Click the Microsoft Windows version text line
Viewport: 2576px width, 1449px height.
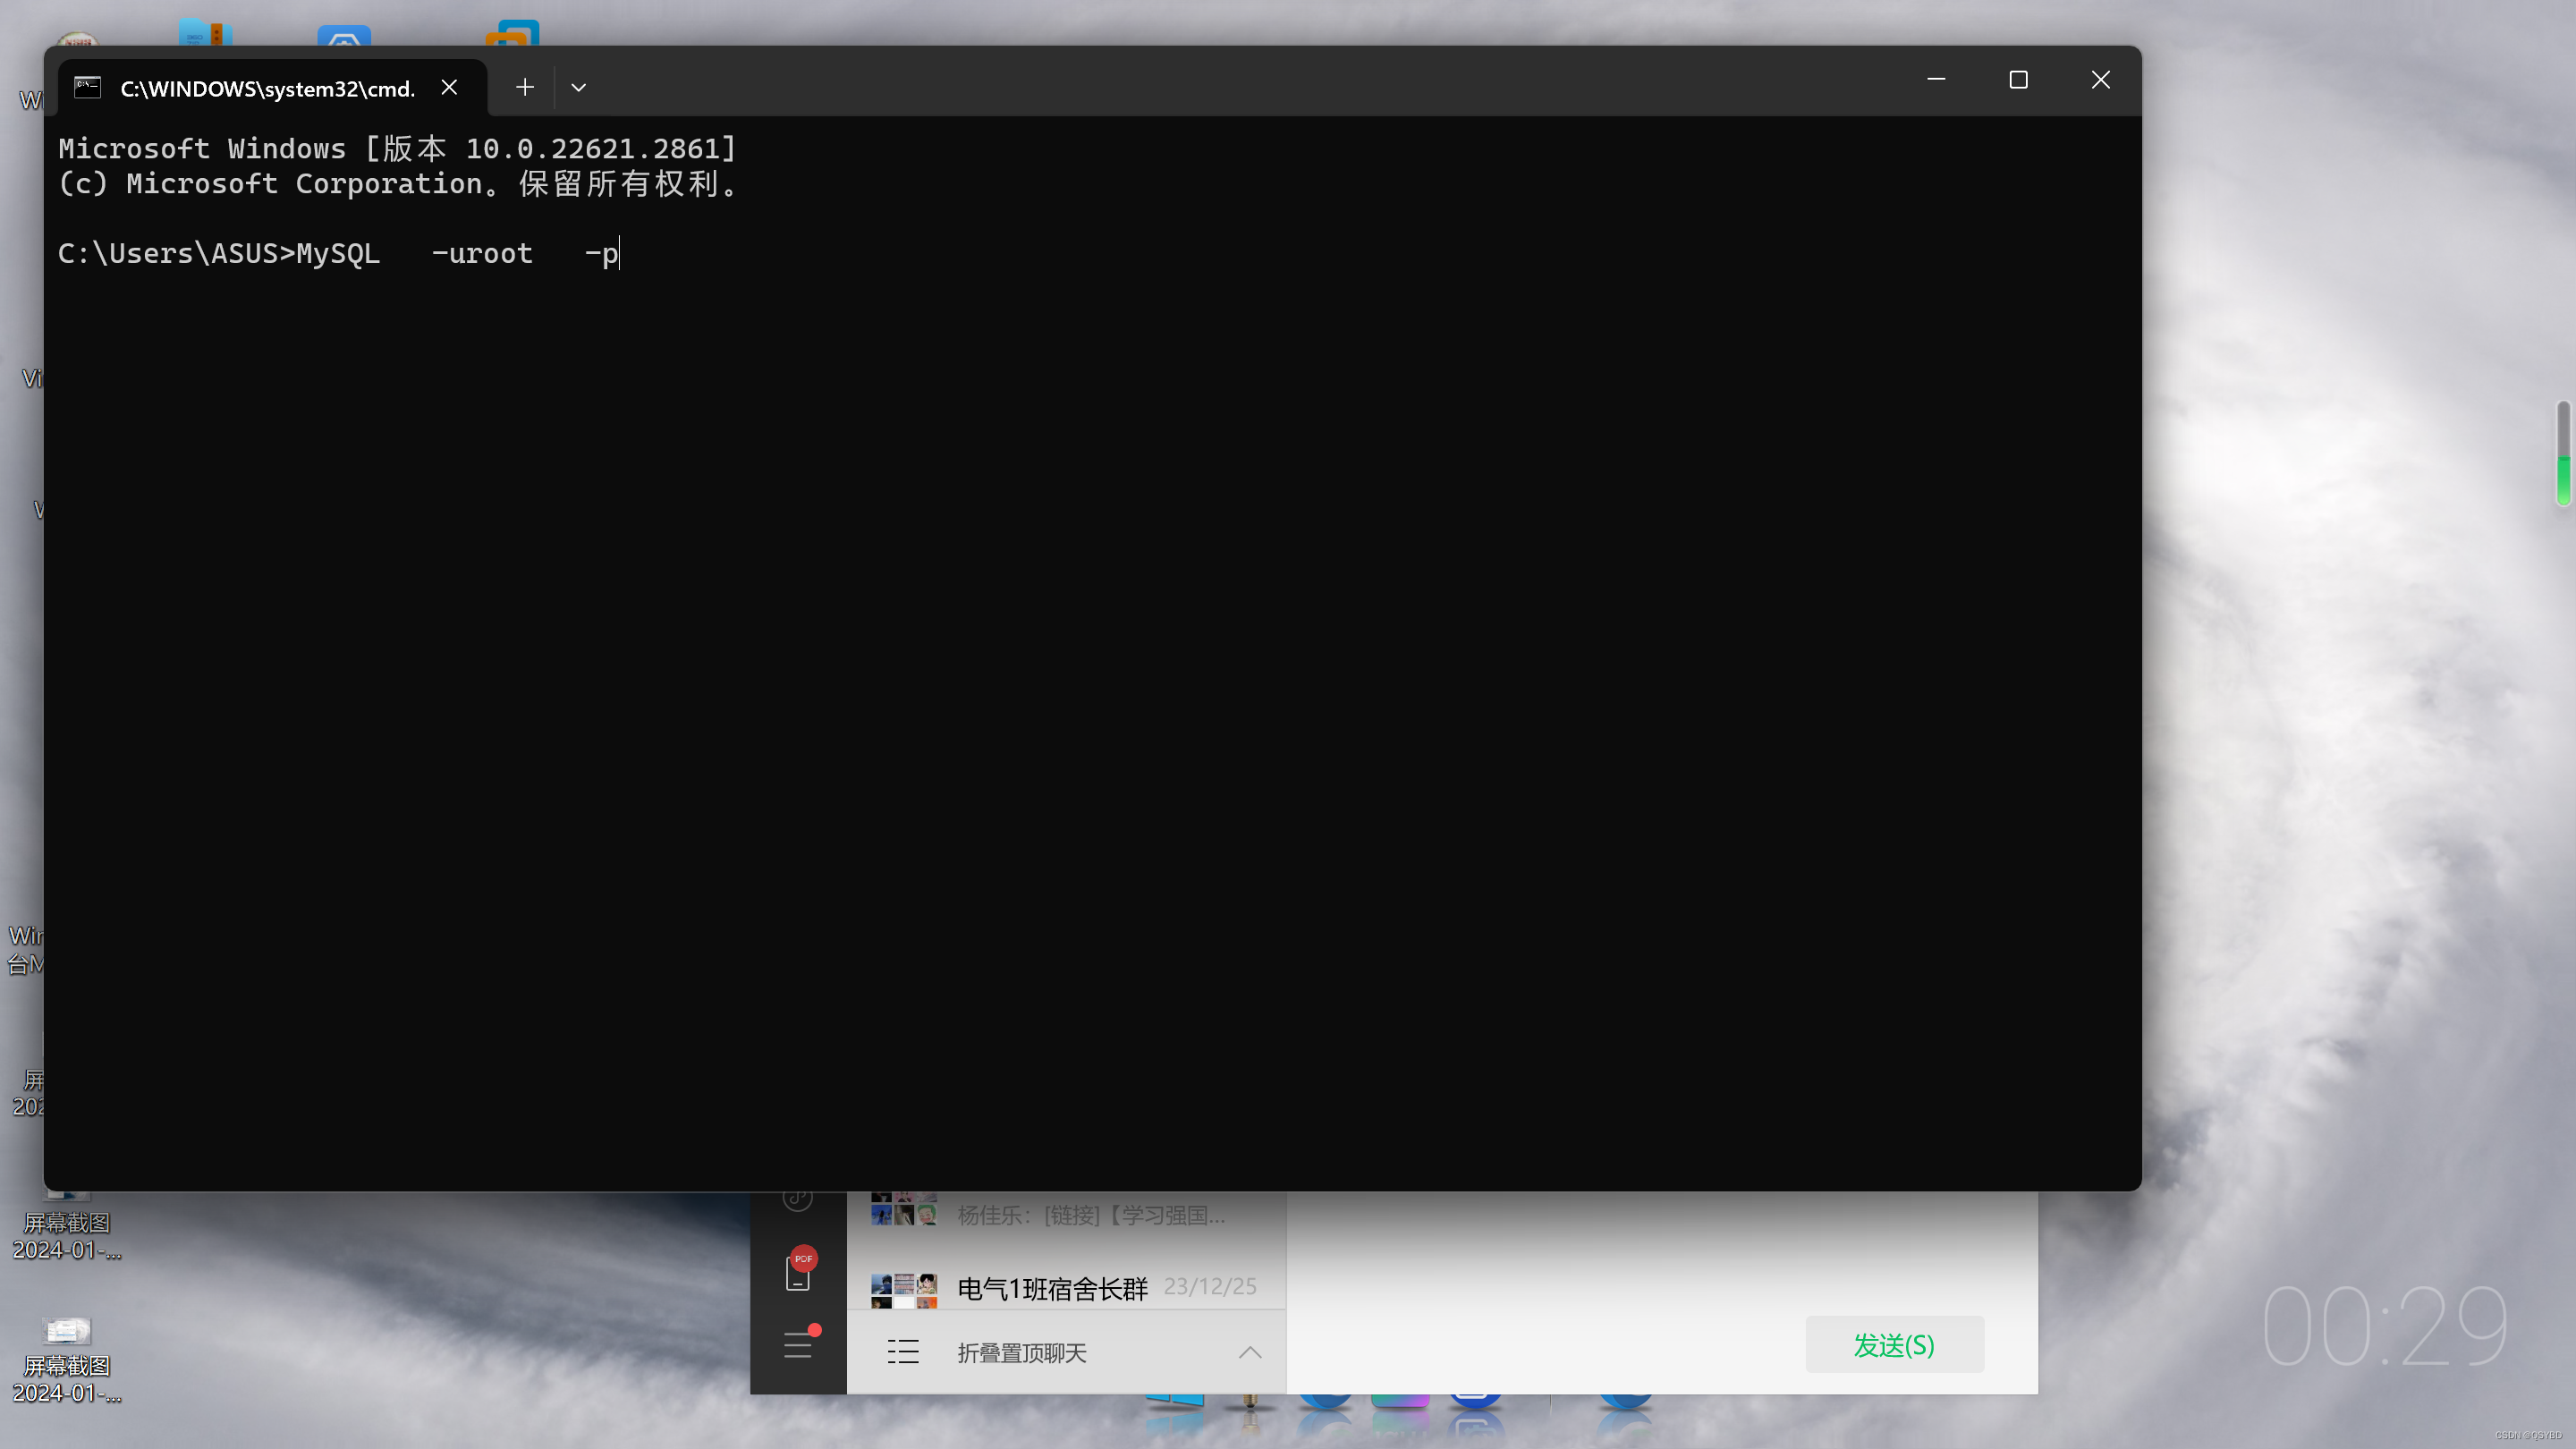397,149
